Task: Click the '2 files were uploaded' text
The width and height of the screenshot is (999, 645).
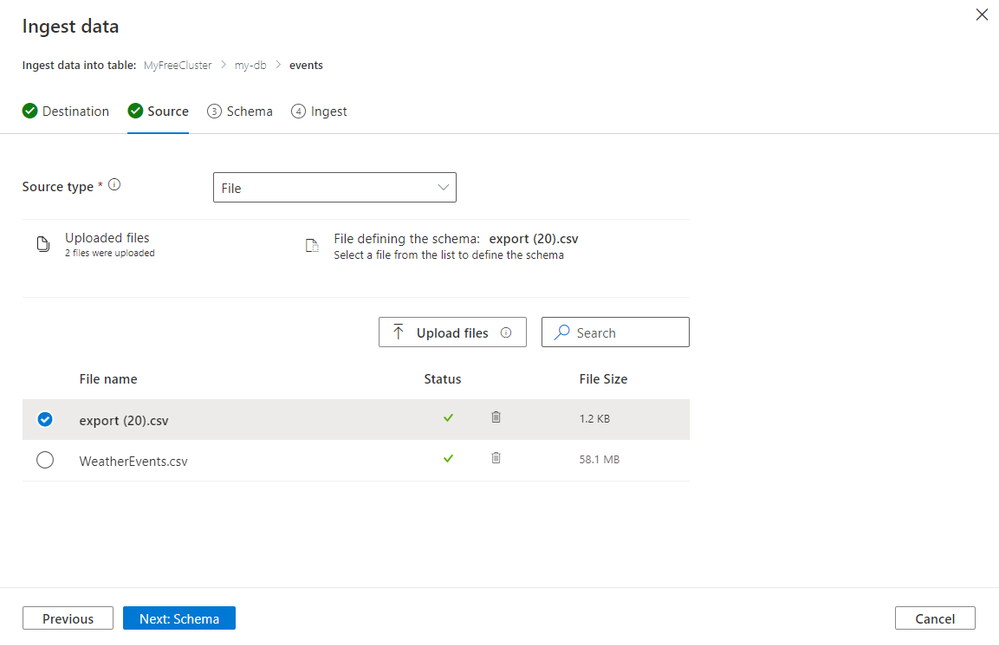Action: pos(110,253)
